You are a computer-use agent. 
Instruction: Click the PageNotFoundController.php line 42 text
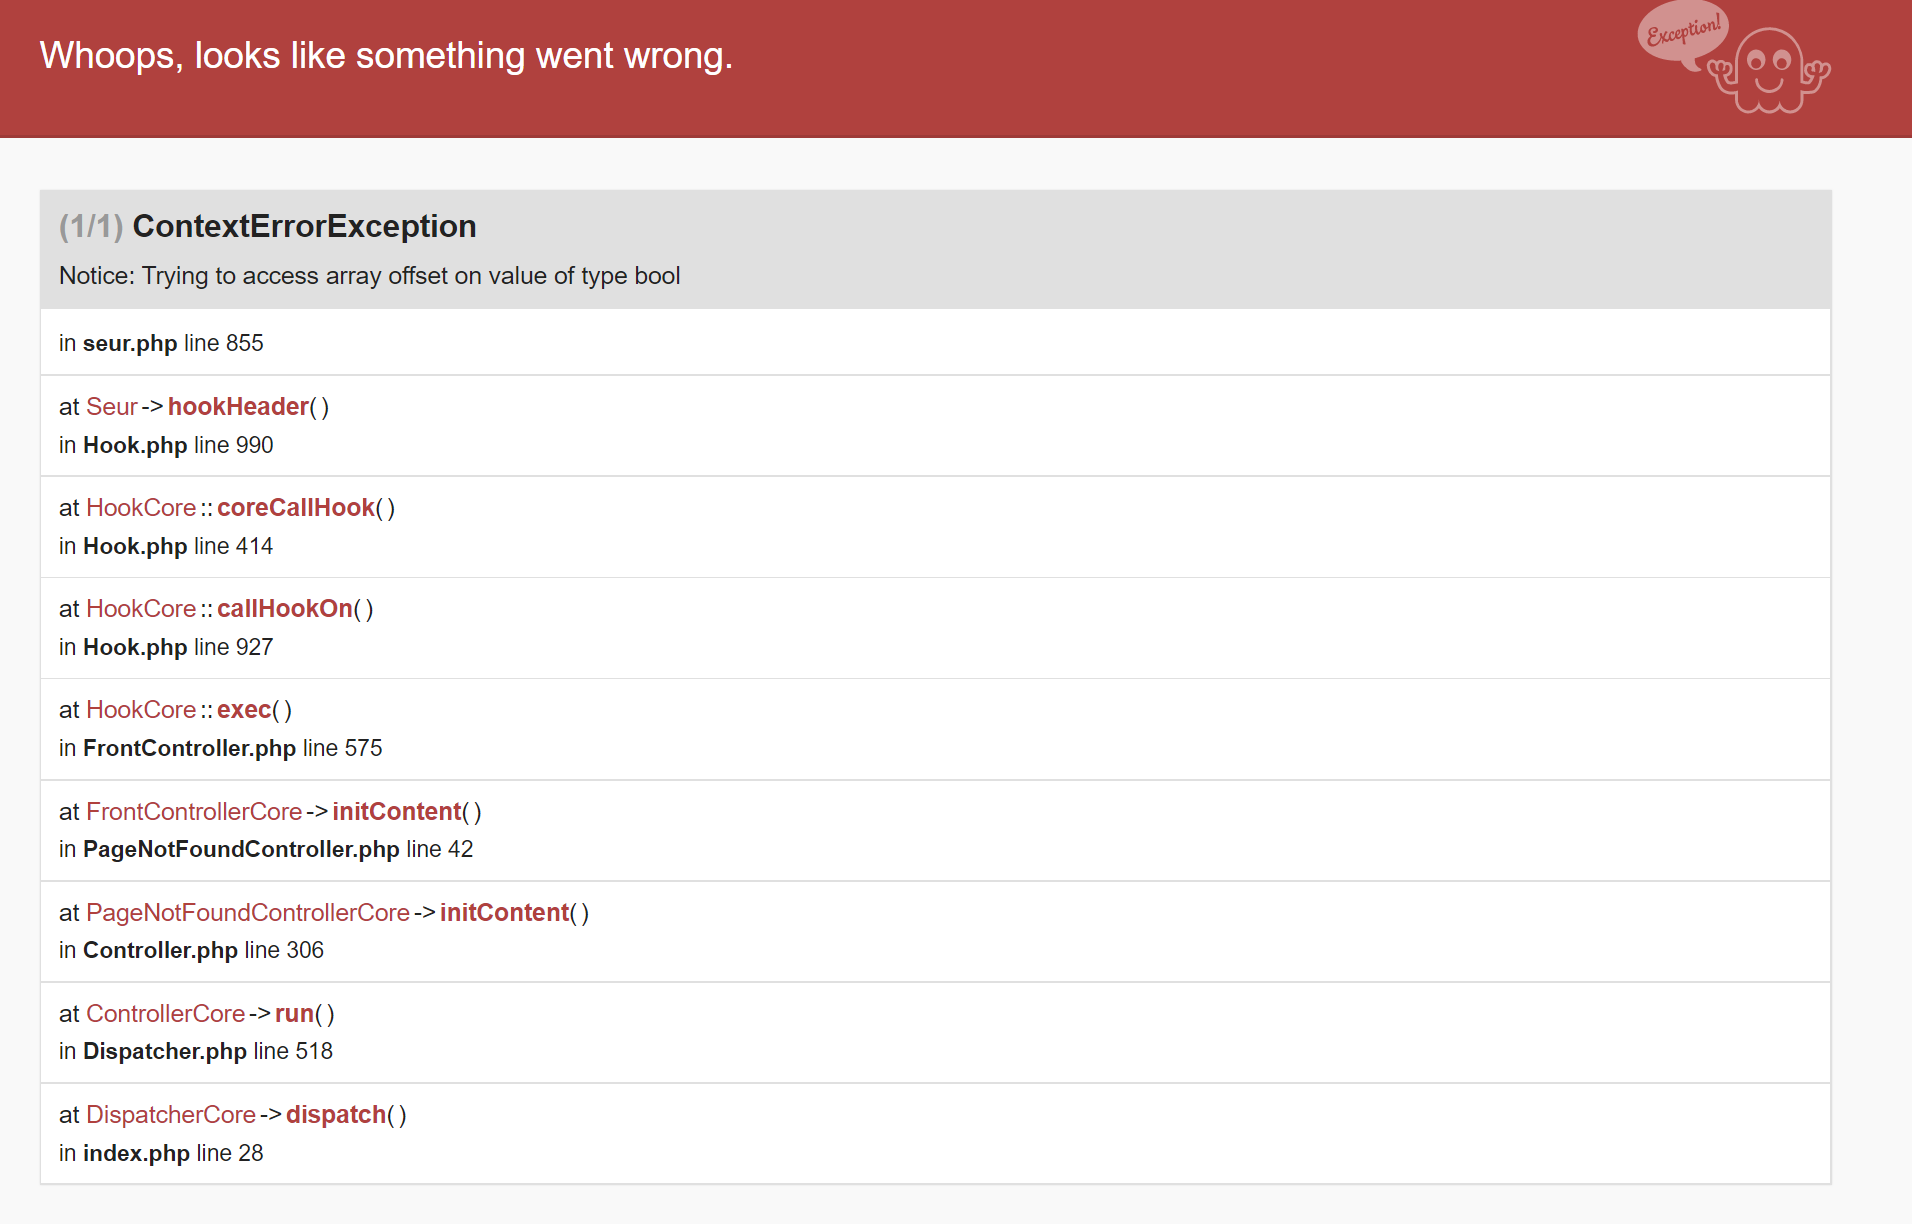[x=266, y=849]
